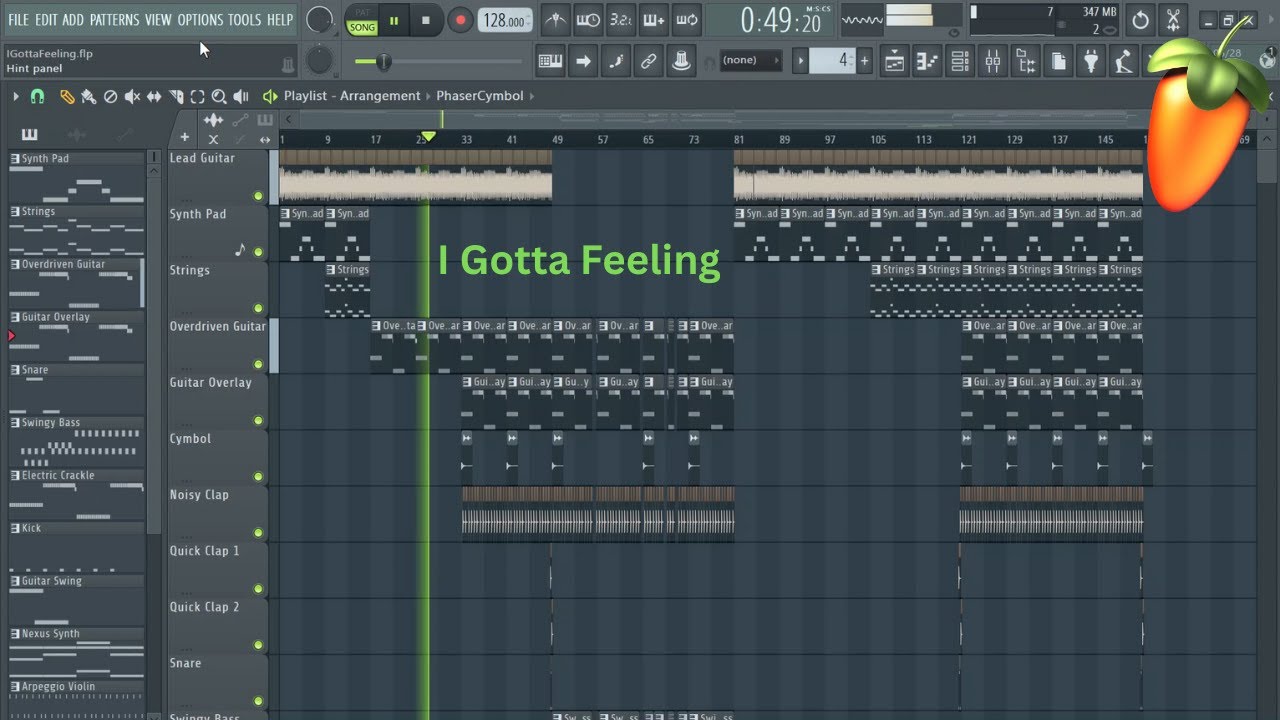Toggle the 3-2-1 recording countdown
This screenshot has width=1280, height=720.
[621, 19]
